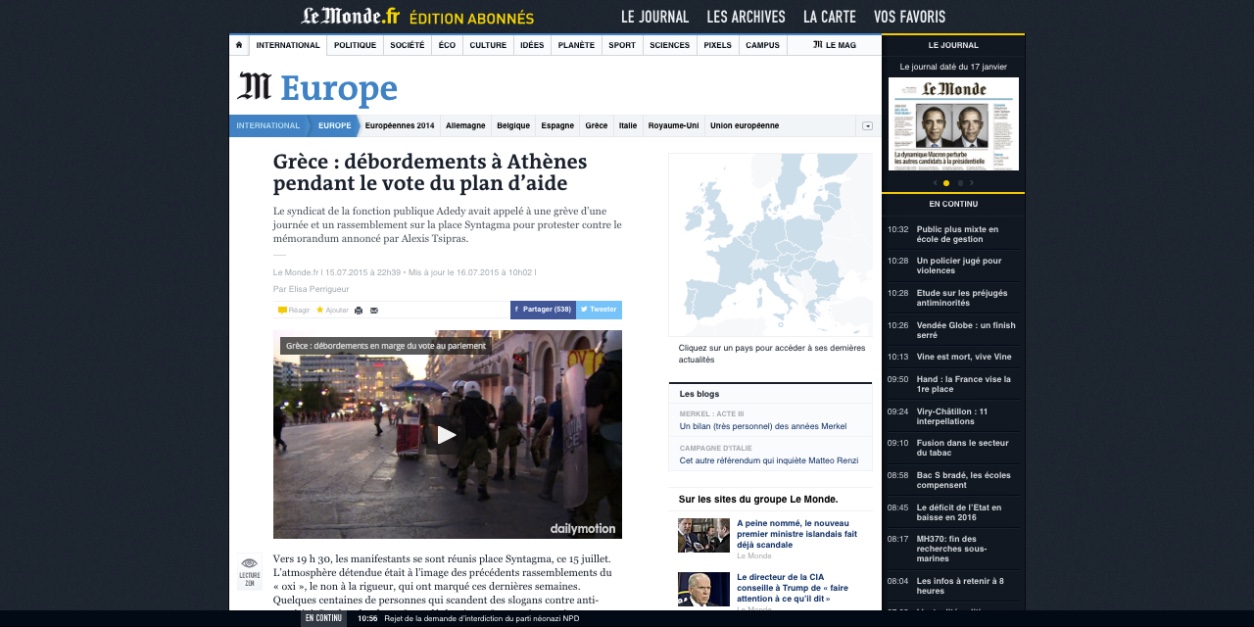This screenshot has height=627, width=1254.
Task: Click the EUROPE breadcrumb in the blue bar
Action: [334, 126]
